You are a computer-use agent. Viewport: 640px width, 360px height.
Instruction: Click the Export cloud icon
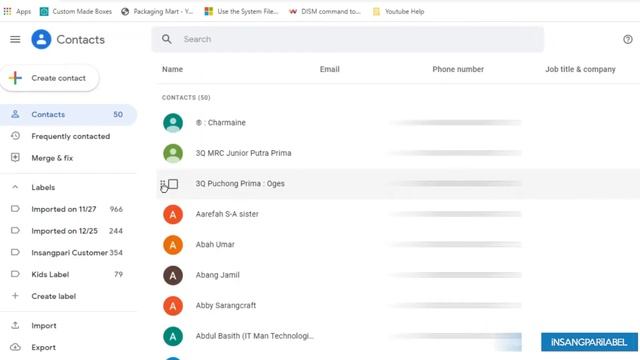[15, 347]
